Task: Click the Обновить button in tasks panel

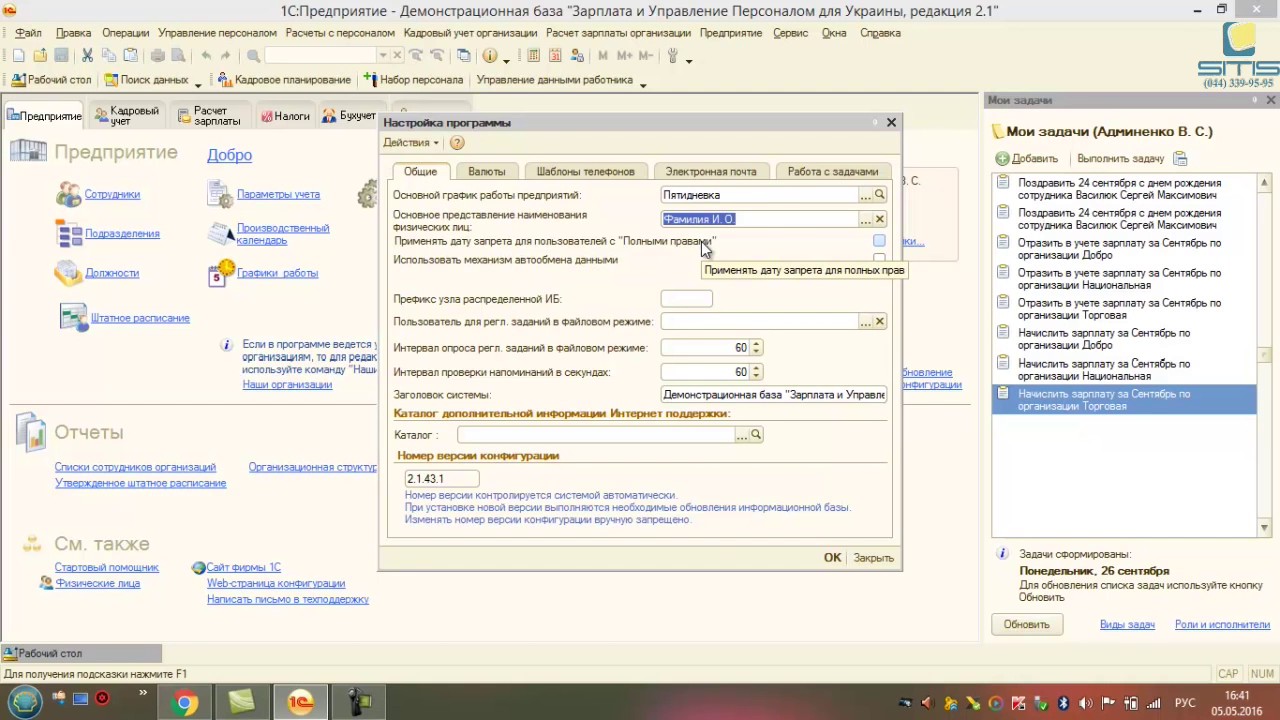Action: (x=1026, y=624)
